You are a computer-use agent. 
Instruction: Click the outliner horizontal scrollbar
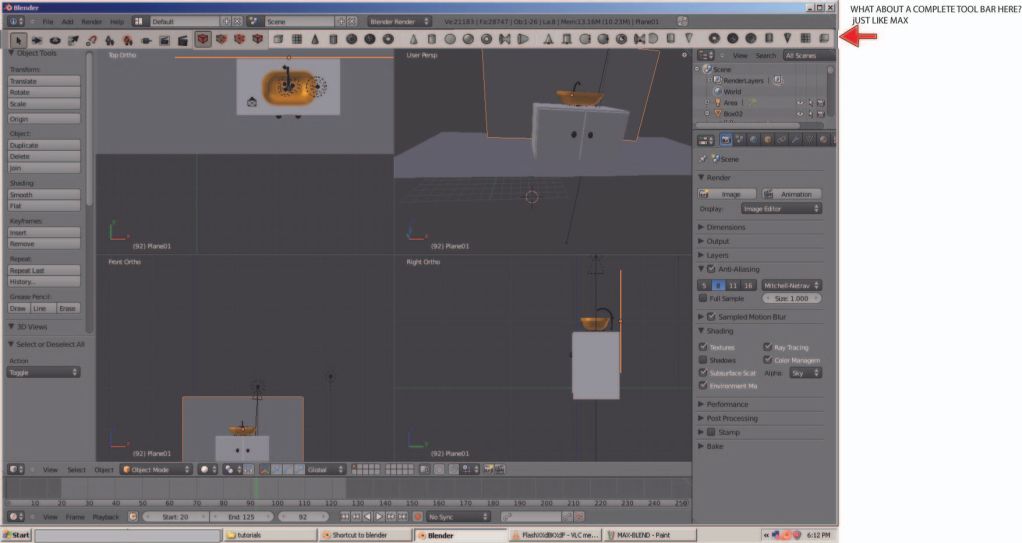click(748, 125)
